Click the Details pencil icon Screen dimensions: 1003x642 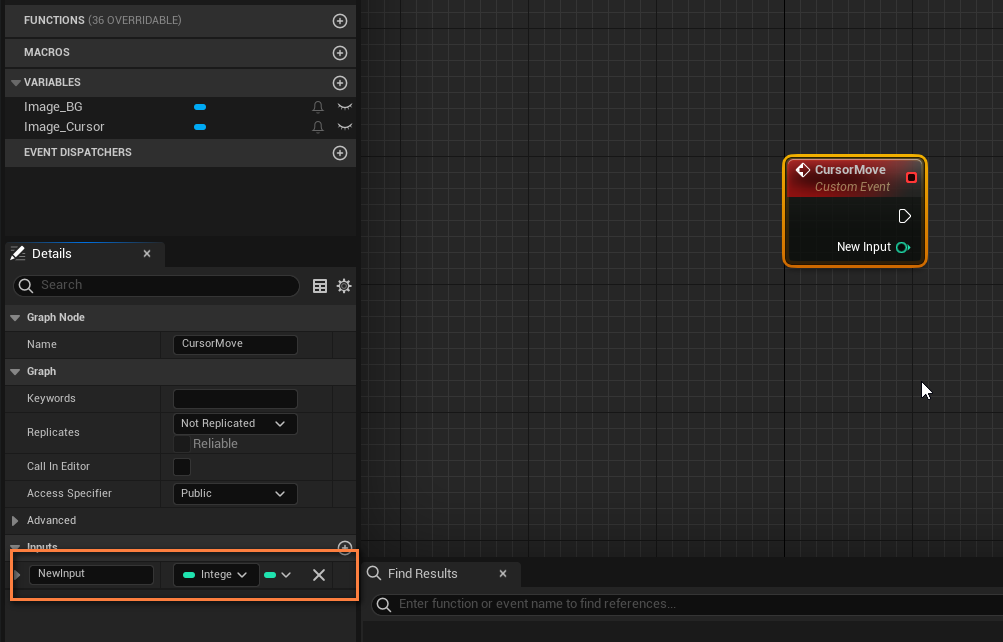[18, 254]
